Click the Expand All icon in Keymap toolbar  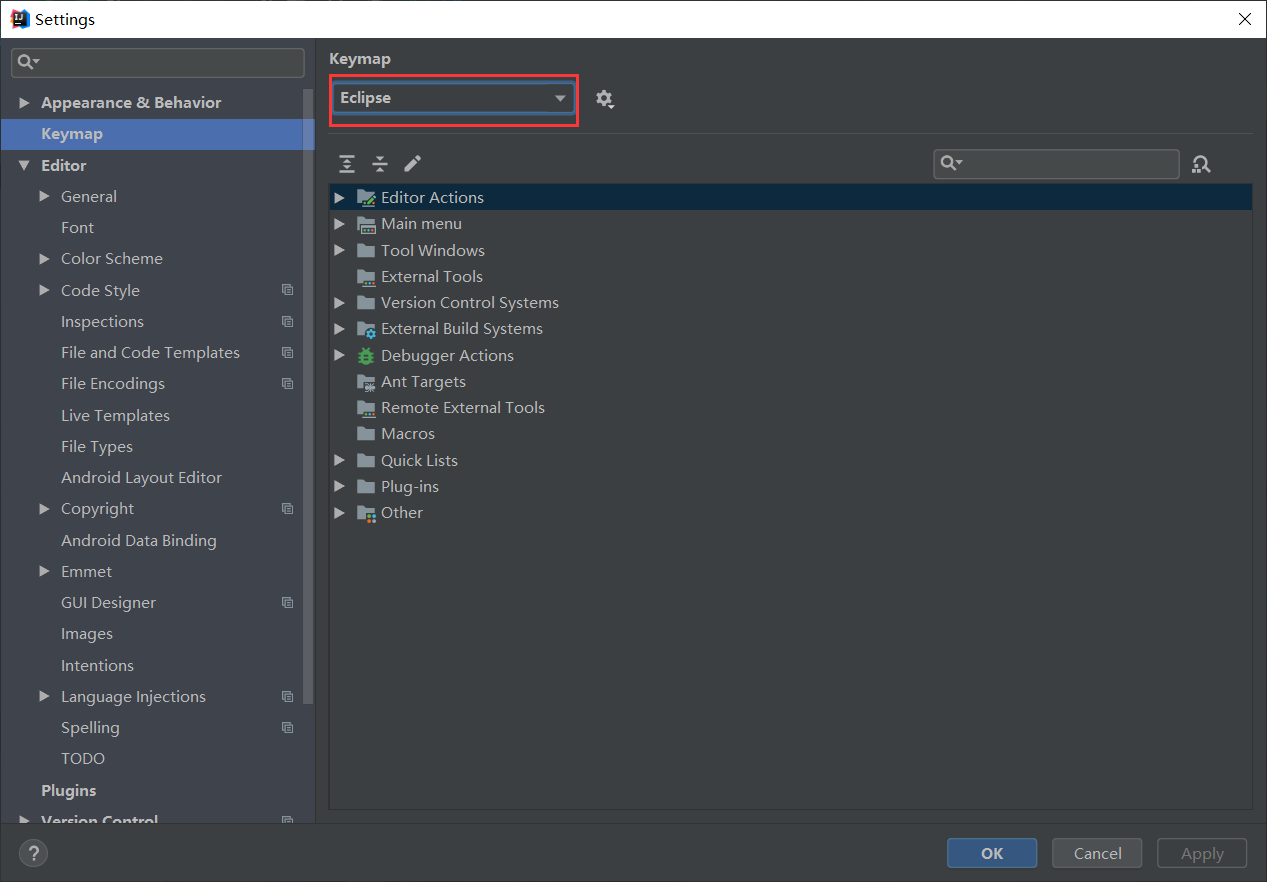coord(347,164)
